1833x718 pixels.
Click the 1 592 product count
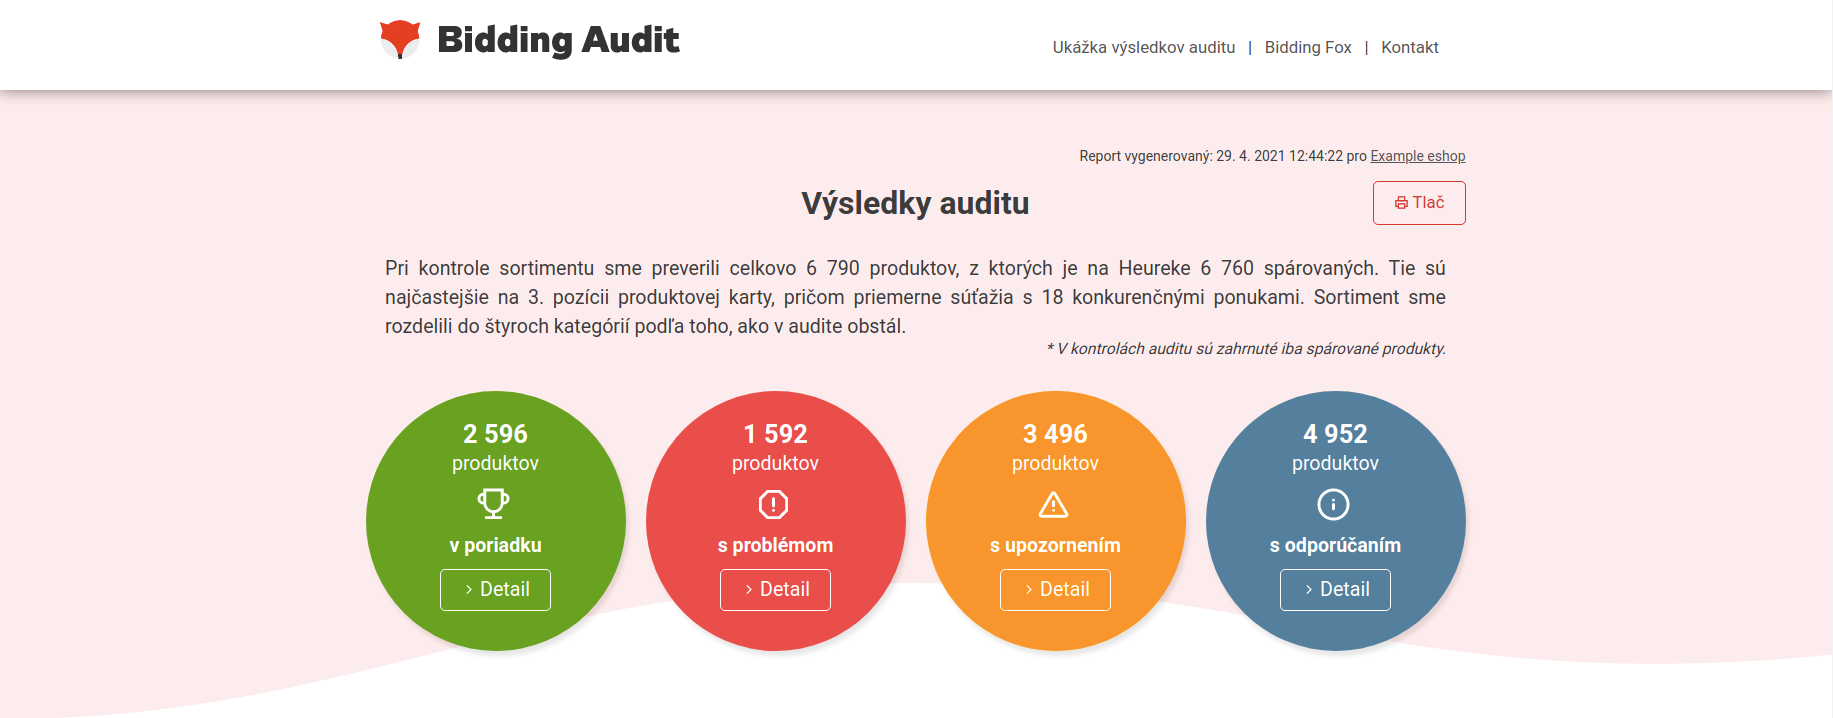tap(775, 434)
